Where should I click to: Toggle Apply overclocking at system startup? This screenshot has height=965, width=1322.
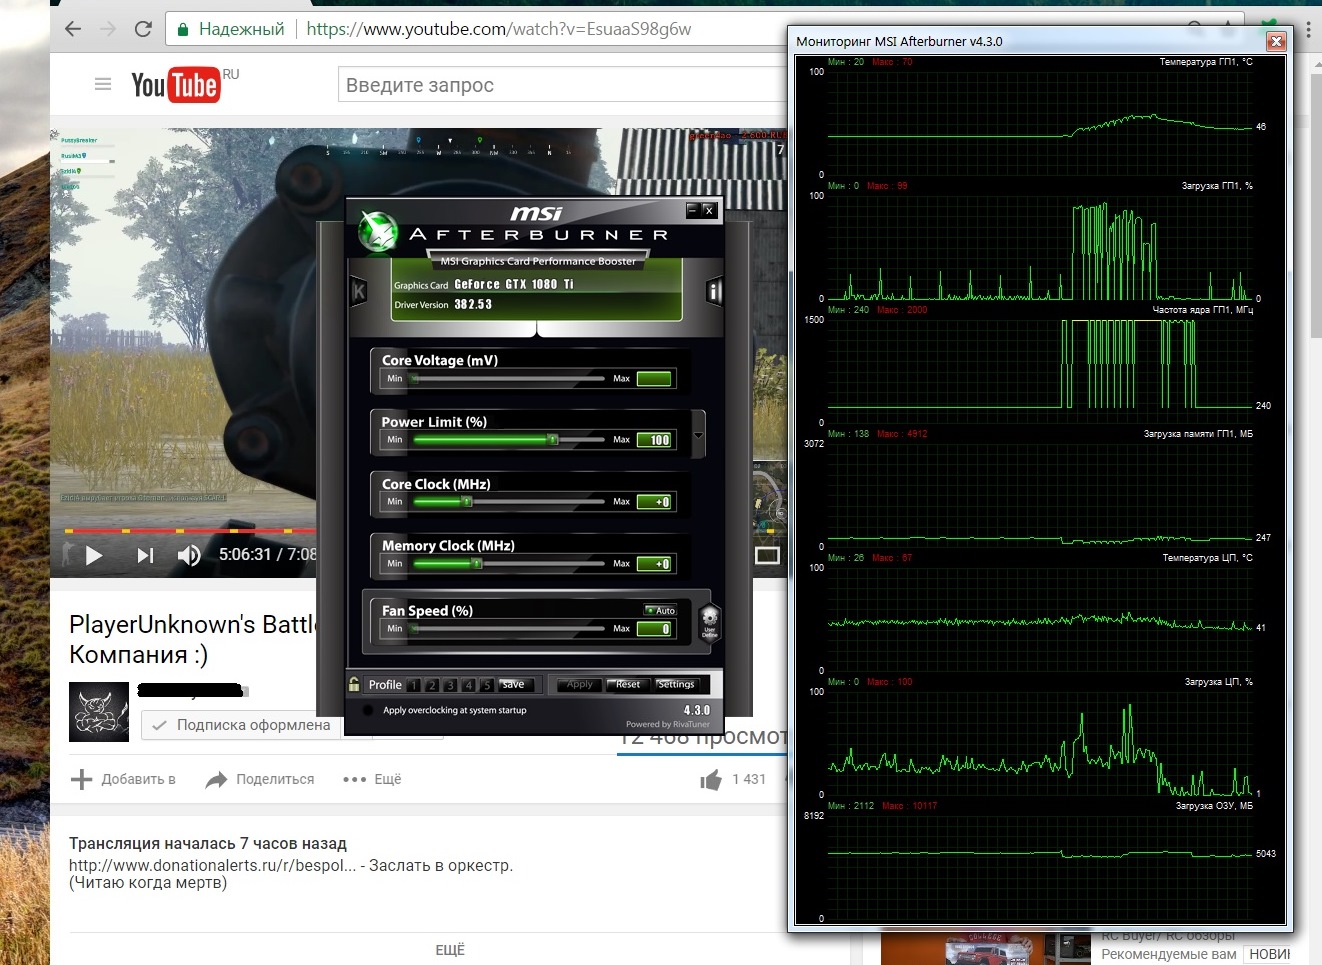tap(369, 710)
